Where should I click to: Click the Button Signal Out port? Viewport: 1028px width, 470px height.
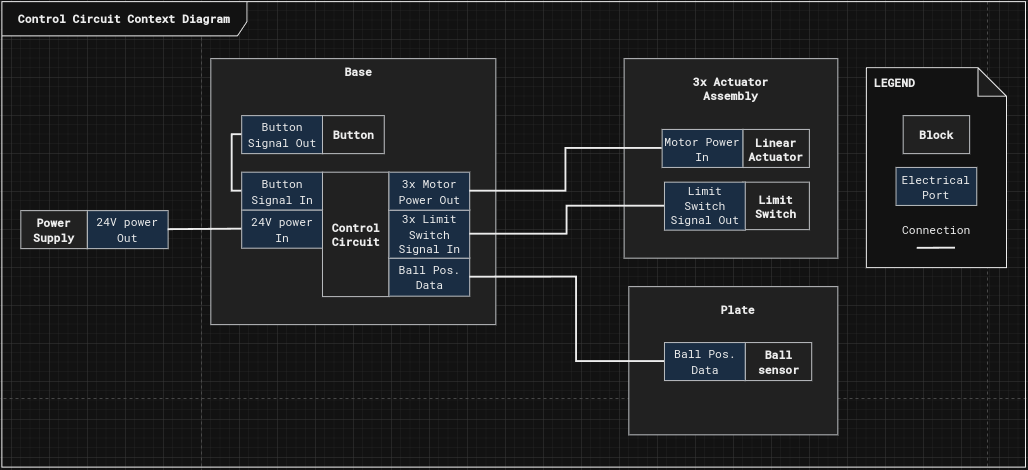click(281, 135)
